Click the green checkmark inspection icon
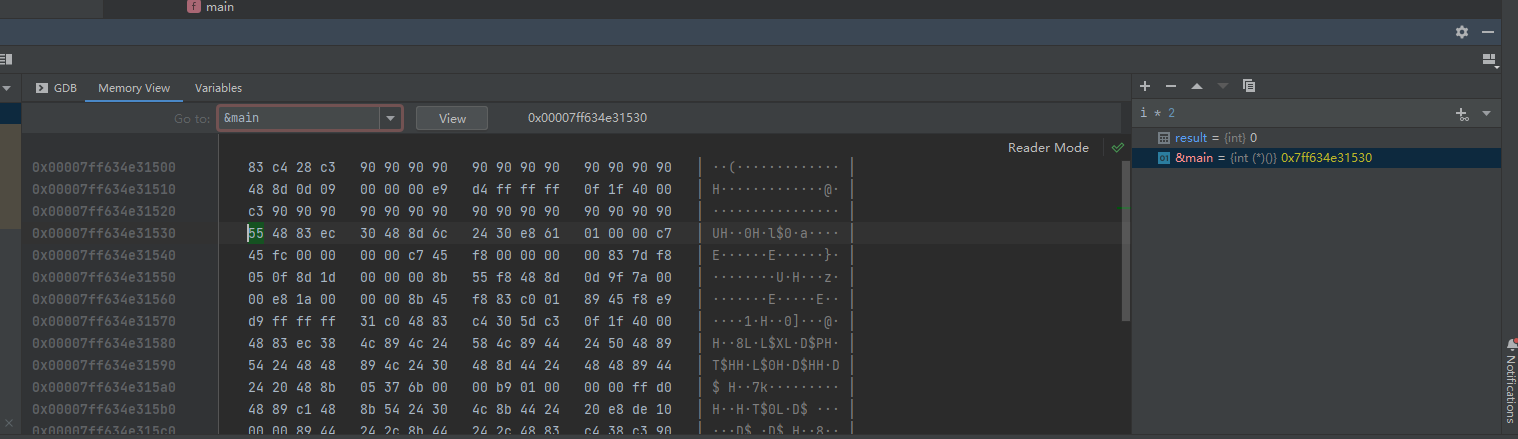Image resolution: width=1518 pixels, height=439 pixels. coord(1117,148)
